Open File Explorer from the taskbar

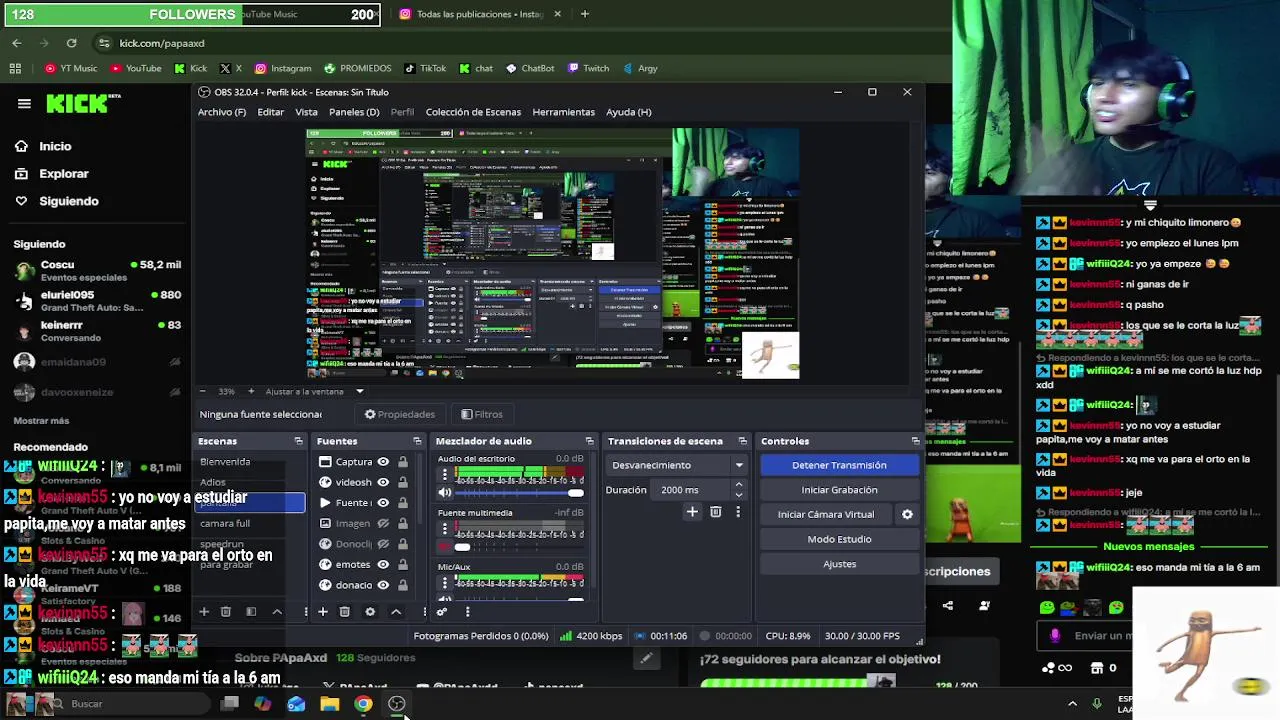pos(330,704)
